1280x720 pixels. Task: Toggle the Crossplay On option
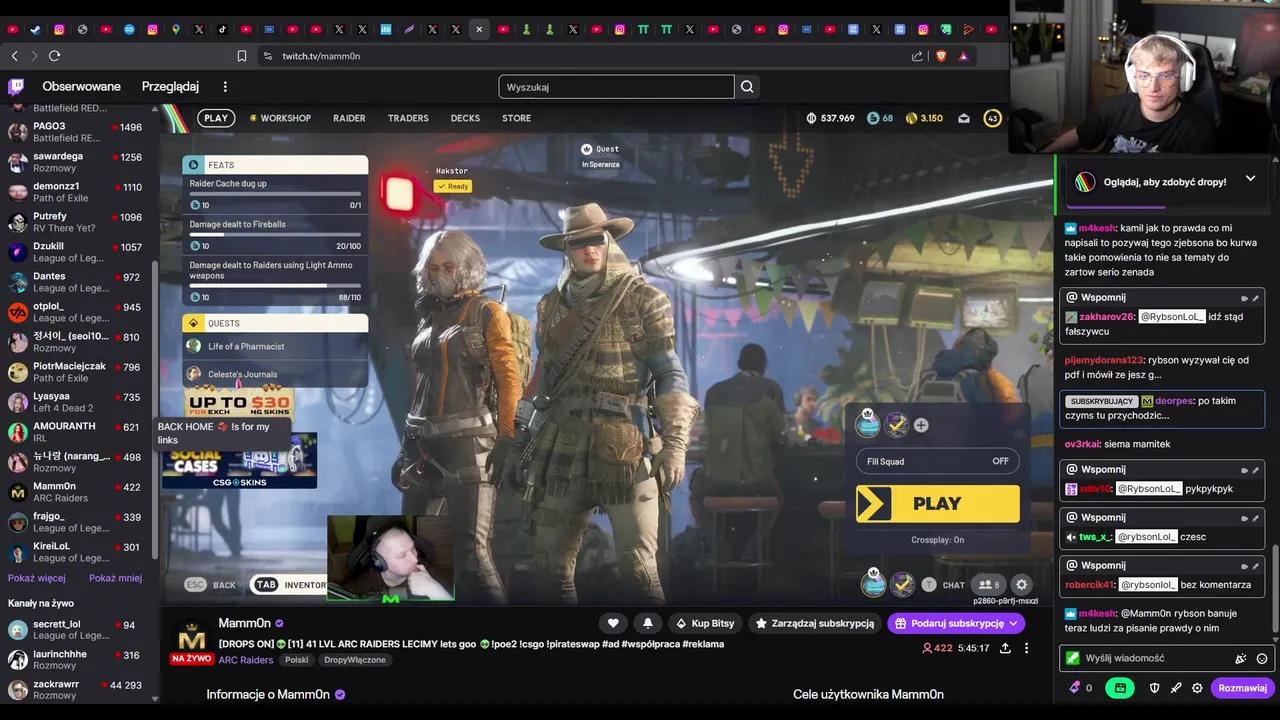coord(937,539)
